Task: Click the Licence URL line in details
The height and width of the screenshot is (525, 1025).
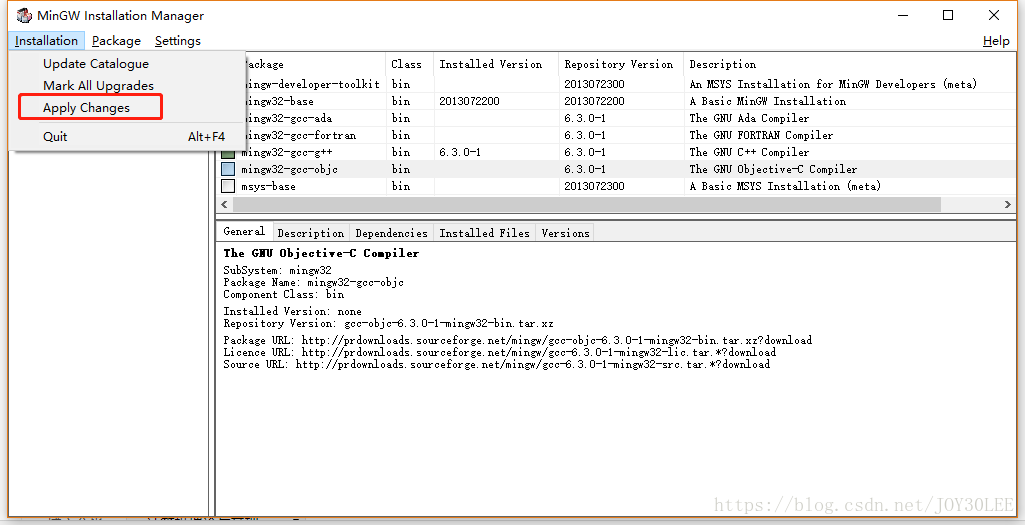Action: pos(499,352)
